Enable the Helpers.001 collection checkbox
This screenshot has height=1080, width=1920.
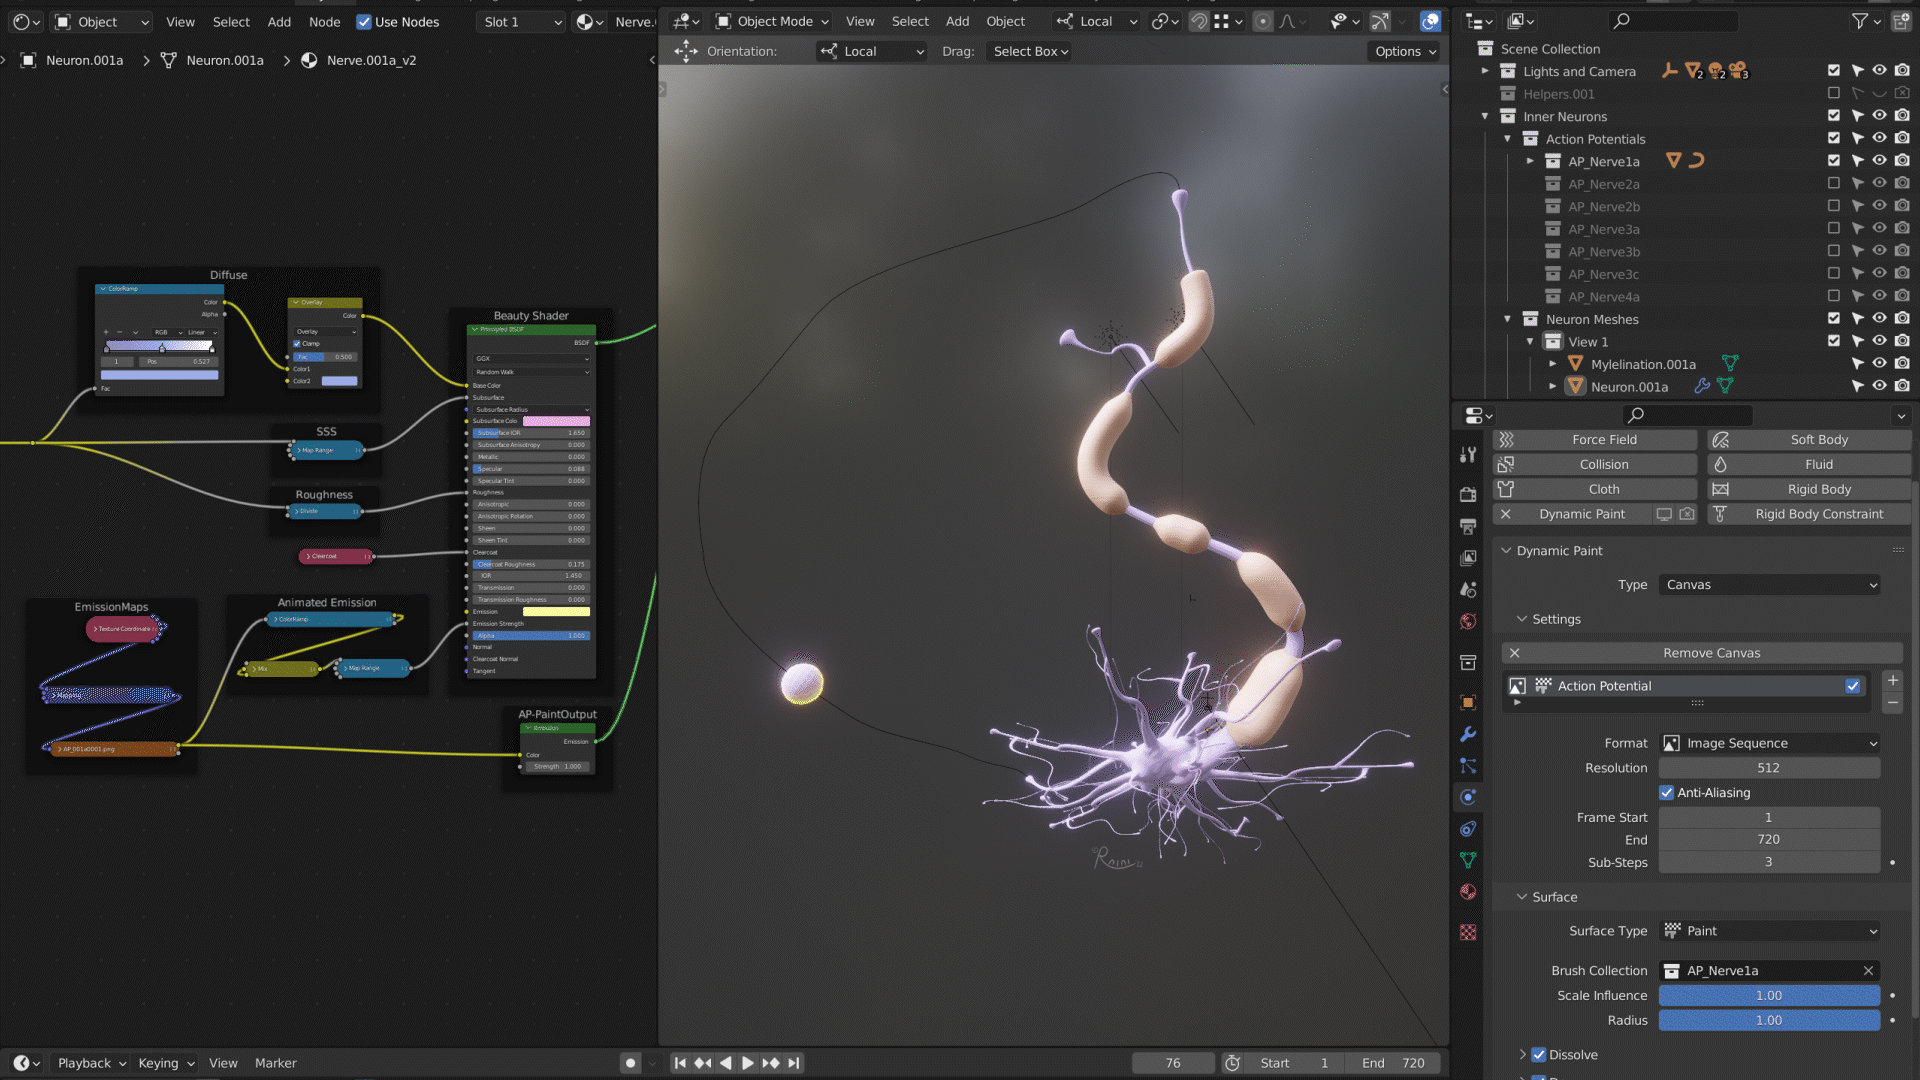tap(1833, 94)
